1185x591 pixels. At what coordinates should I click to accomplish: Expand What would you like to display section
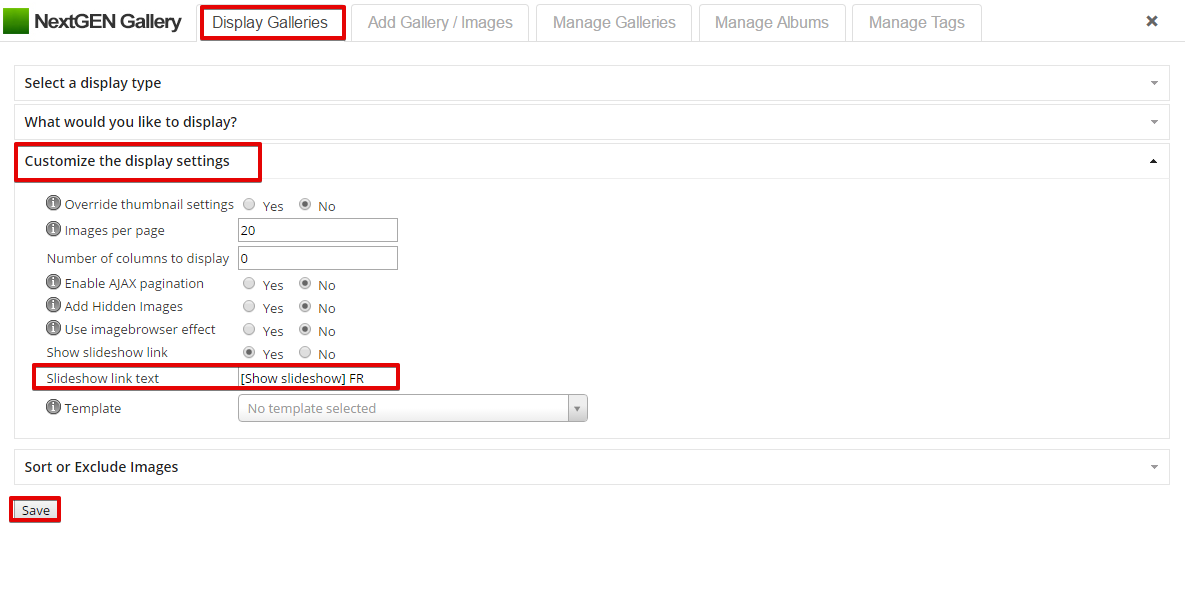(592, 122)
